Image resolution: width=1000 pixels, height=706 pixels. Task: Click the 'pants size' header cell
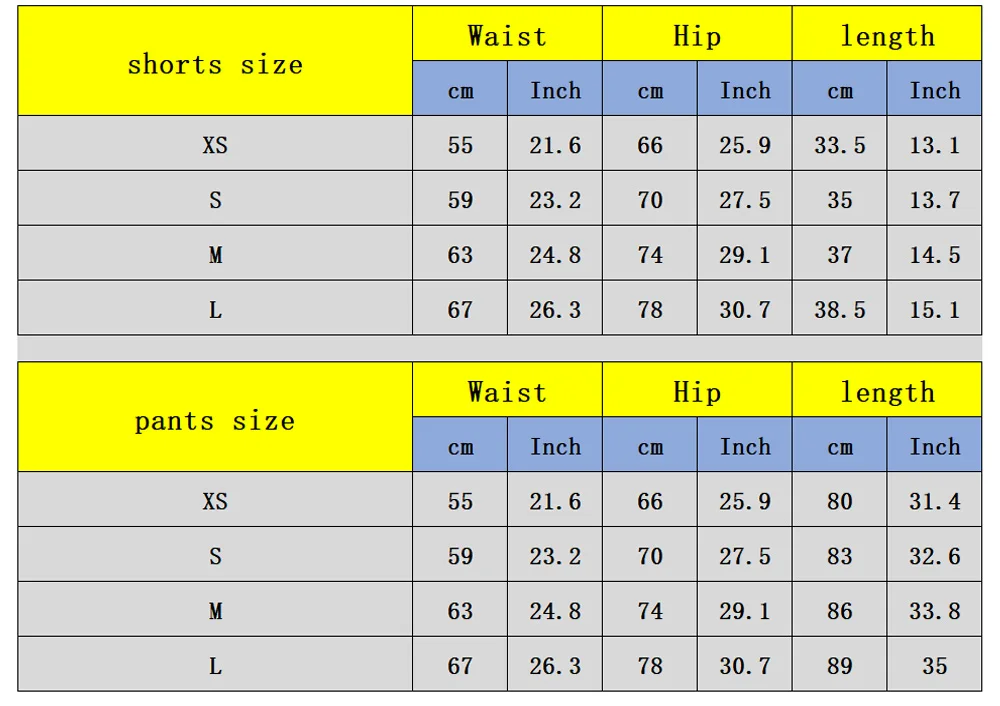pyautogui.click(x=215, y=417)
